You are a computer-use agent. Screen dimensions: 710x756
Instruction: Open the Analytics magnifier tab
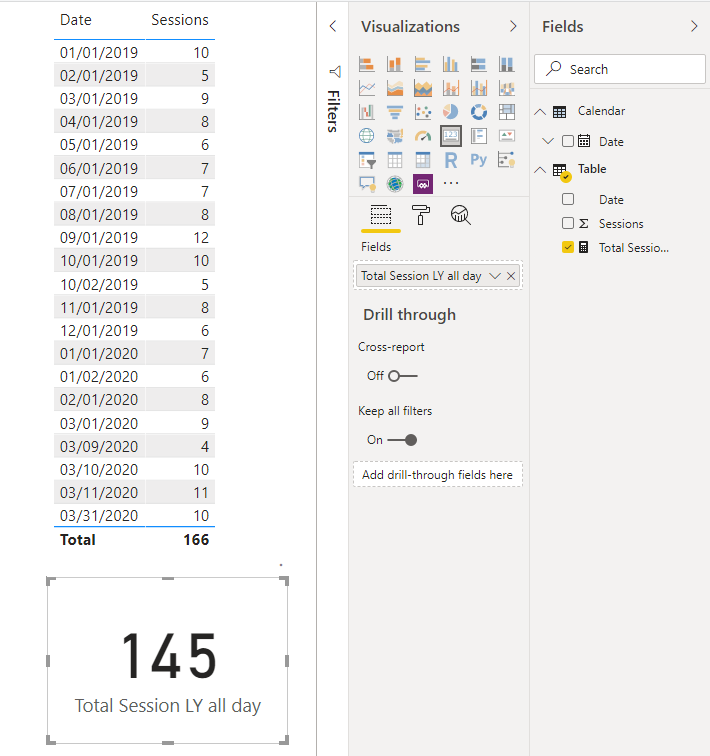[x=460, y=215]
